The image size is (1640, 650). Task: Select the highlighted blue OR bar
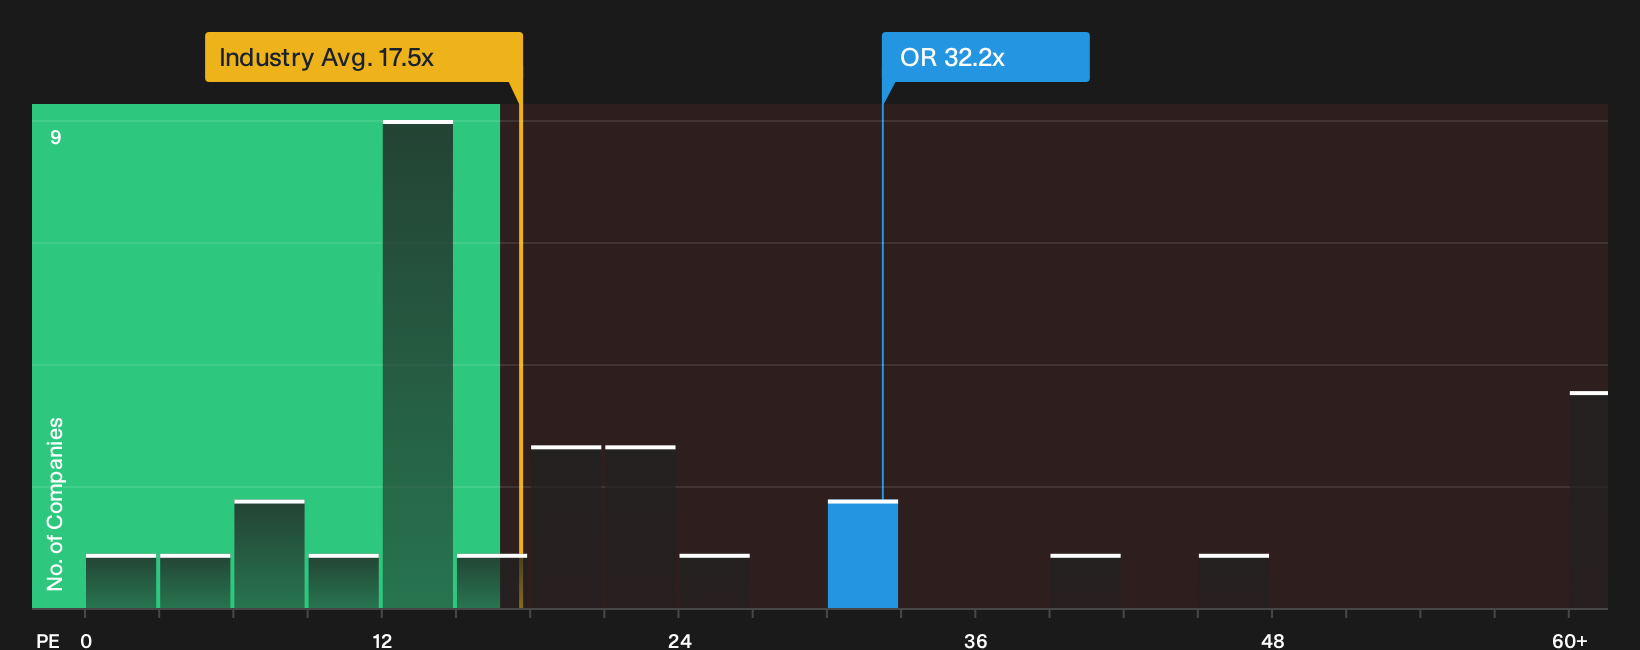863,554
